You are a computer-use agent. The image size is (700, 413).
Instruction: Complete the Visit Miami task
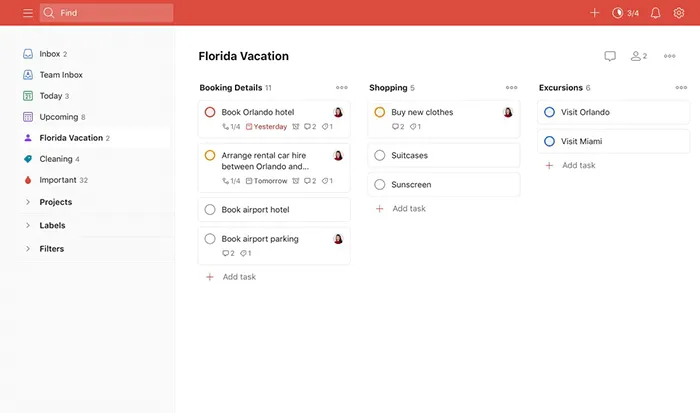coord(549,141)
